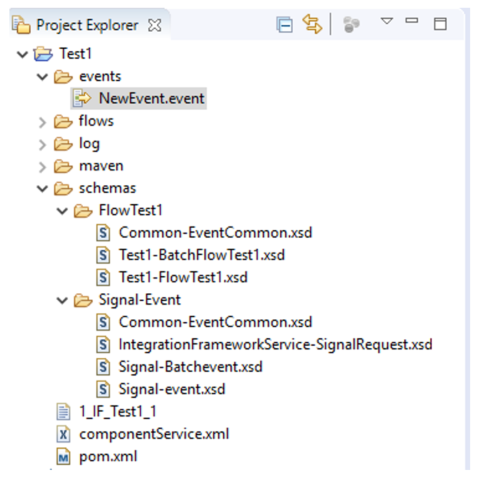487x484 pixels.
Task: Click the schemas folder icon
Action: click(63, 189)
